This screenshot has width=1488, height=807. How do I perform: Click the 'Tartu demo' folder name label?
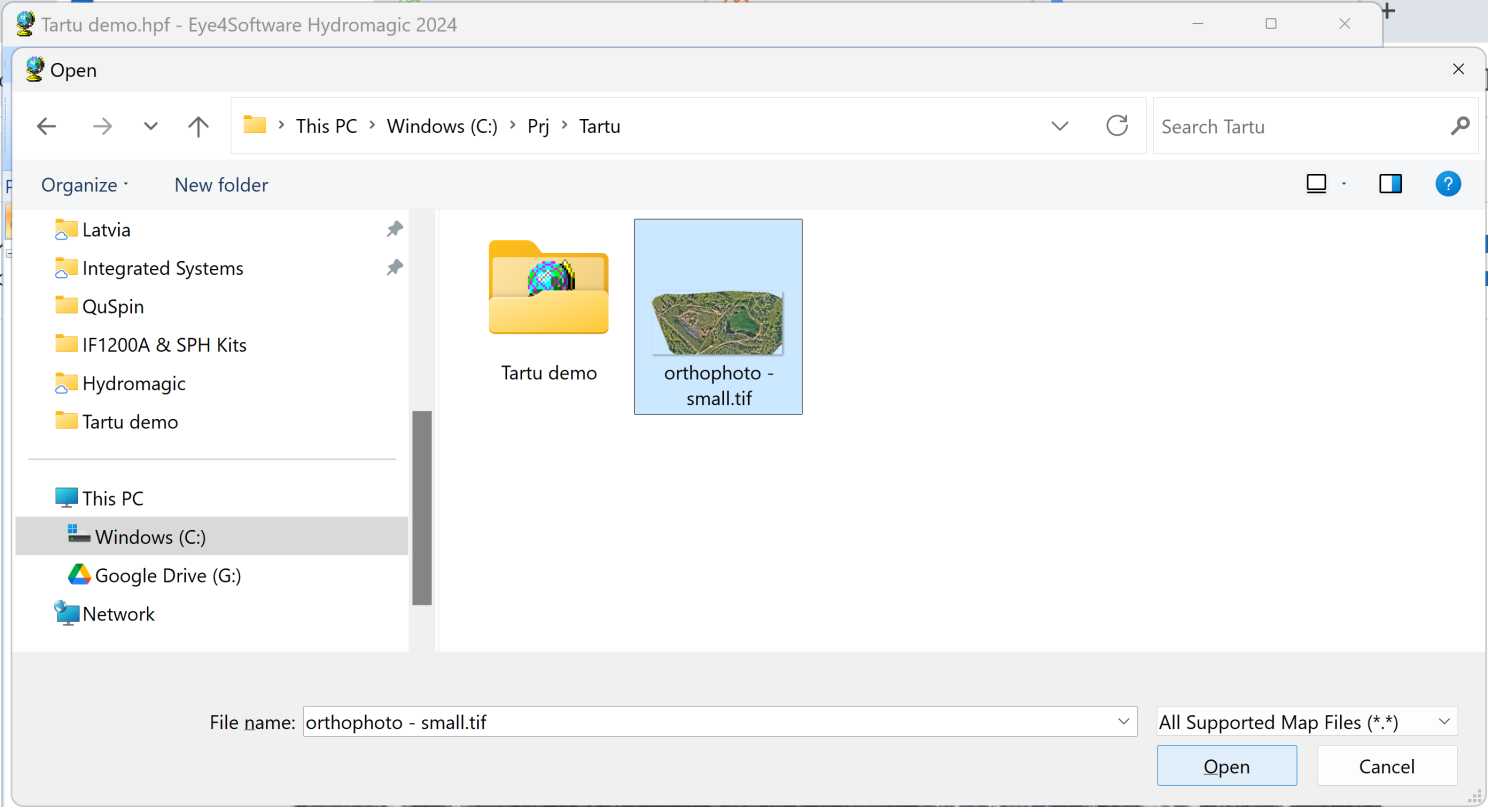549,373
